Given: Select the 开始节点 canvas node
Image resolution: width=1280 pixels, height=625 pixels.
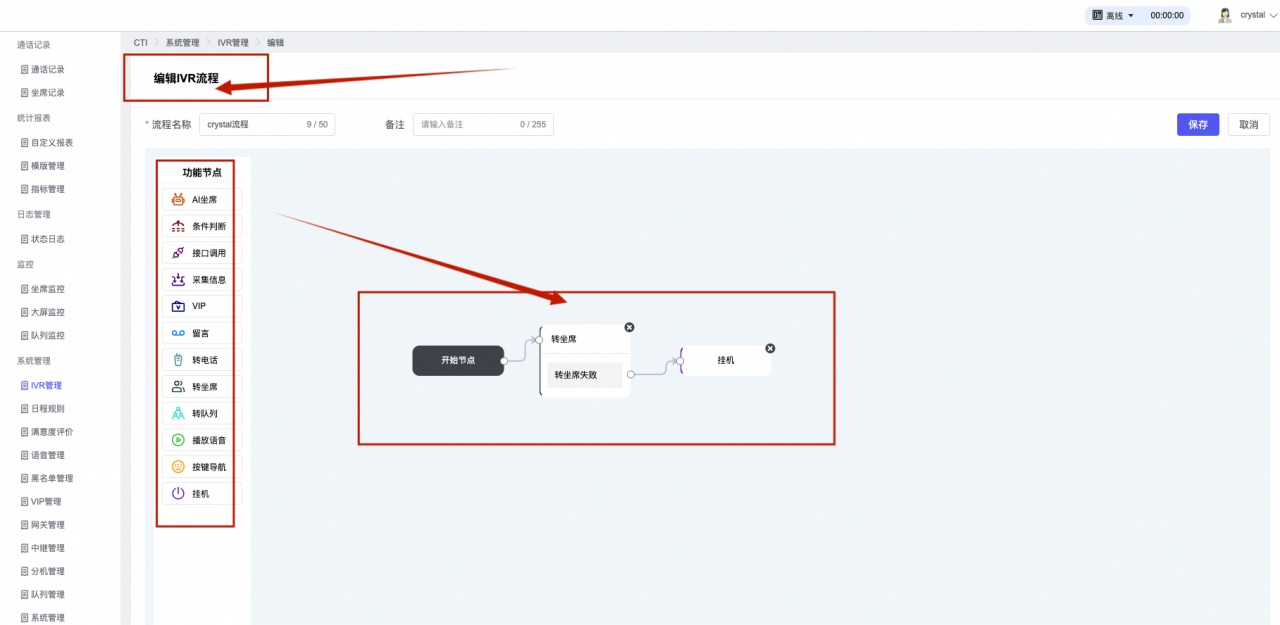Looking at the screenshot, I should pos(458,360).
